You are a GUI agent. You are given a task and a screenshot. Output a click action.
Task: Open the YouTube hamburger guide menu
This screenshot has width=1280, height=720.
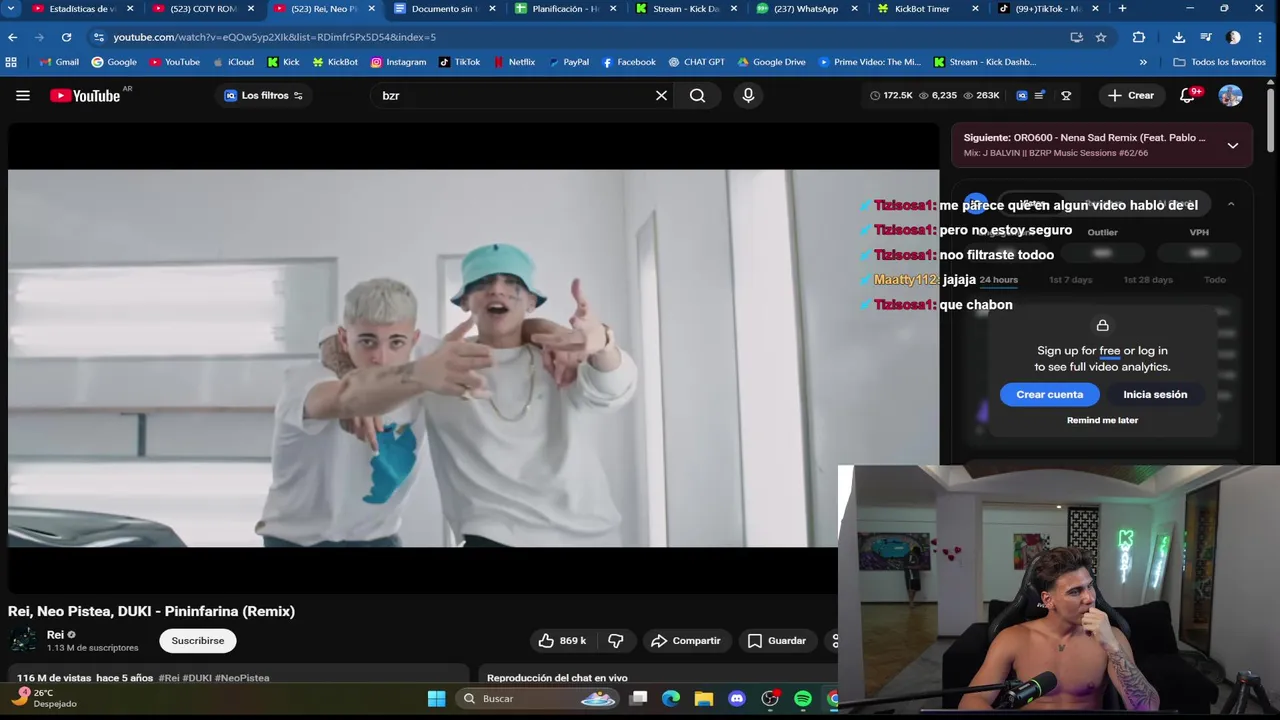coord(23,95)
